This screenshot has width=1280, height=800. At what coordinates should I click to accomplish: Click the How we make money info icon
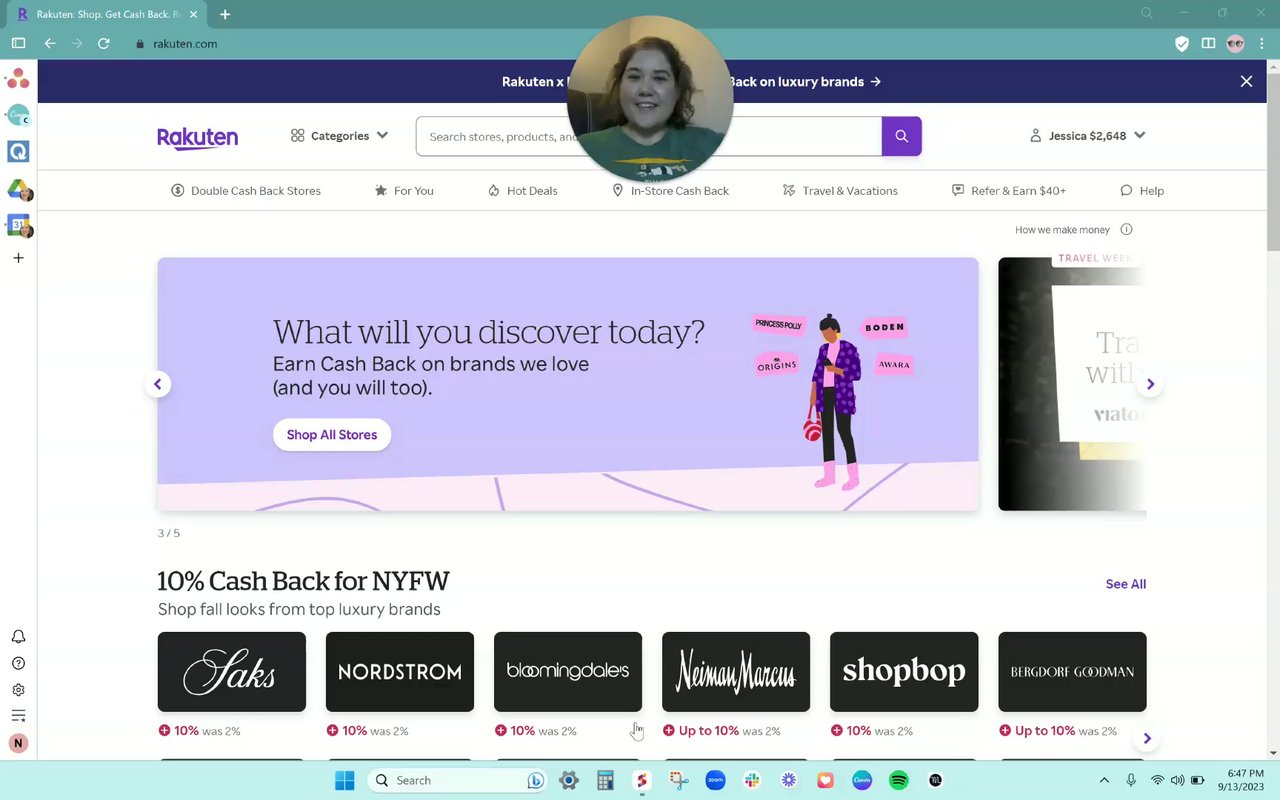tap(1126, 230)
